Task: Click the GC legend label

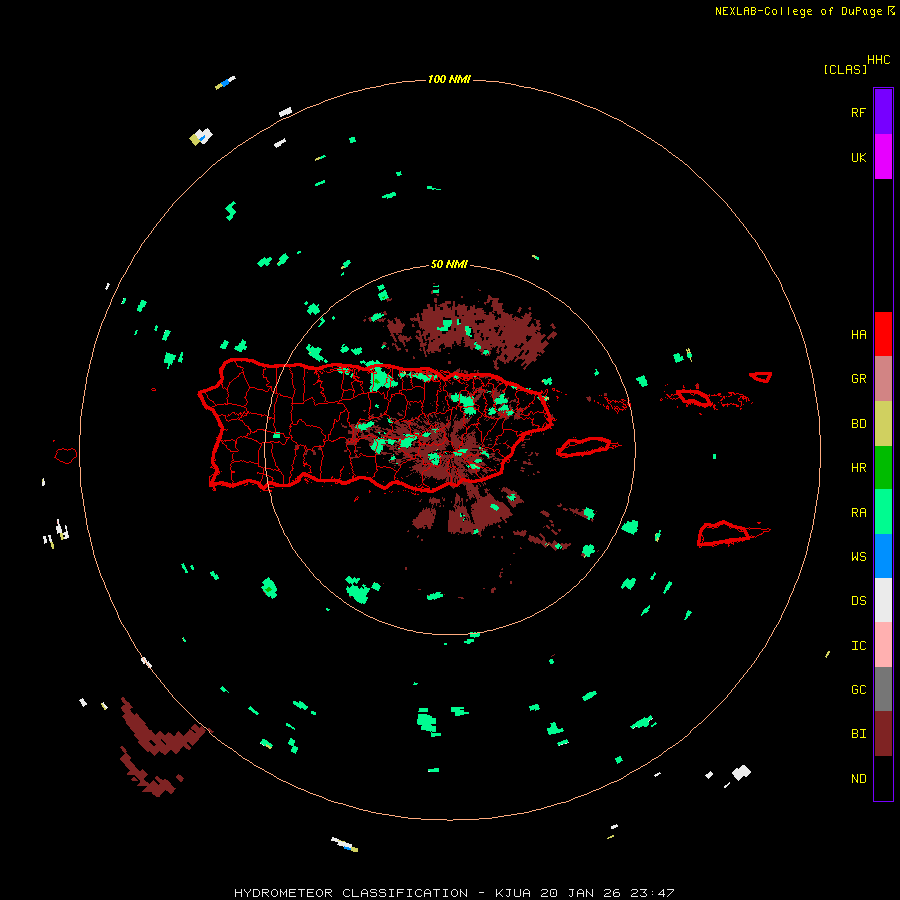Action: click(858, 690)
